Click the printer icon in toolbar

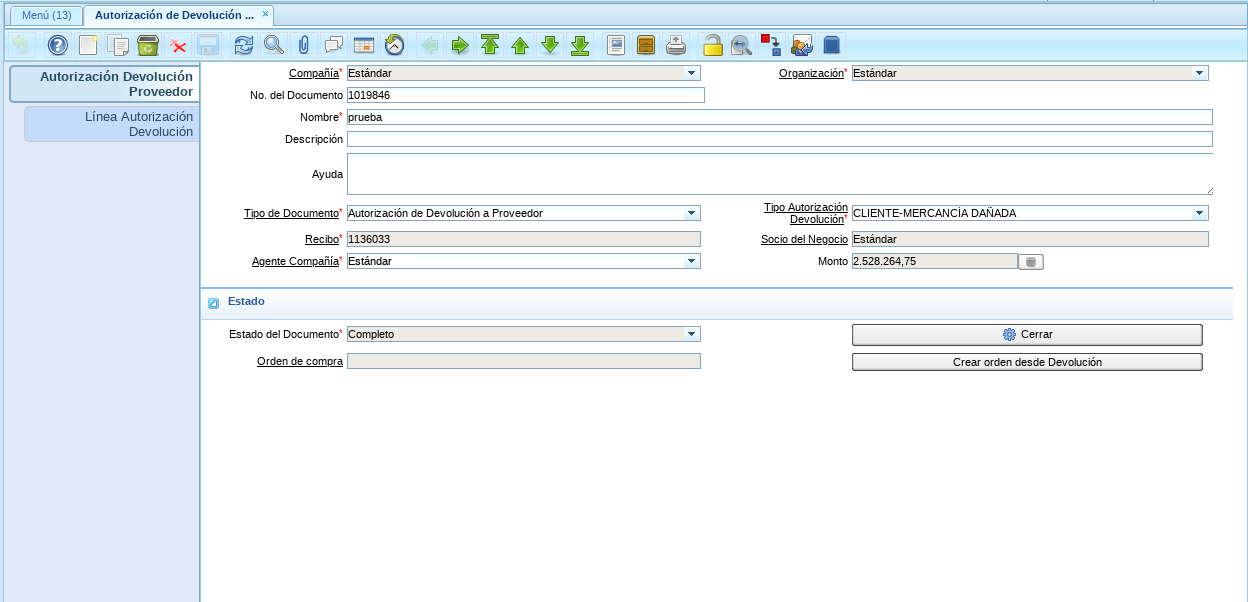(676, 45)
